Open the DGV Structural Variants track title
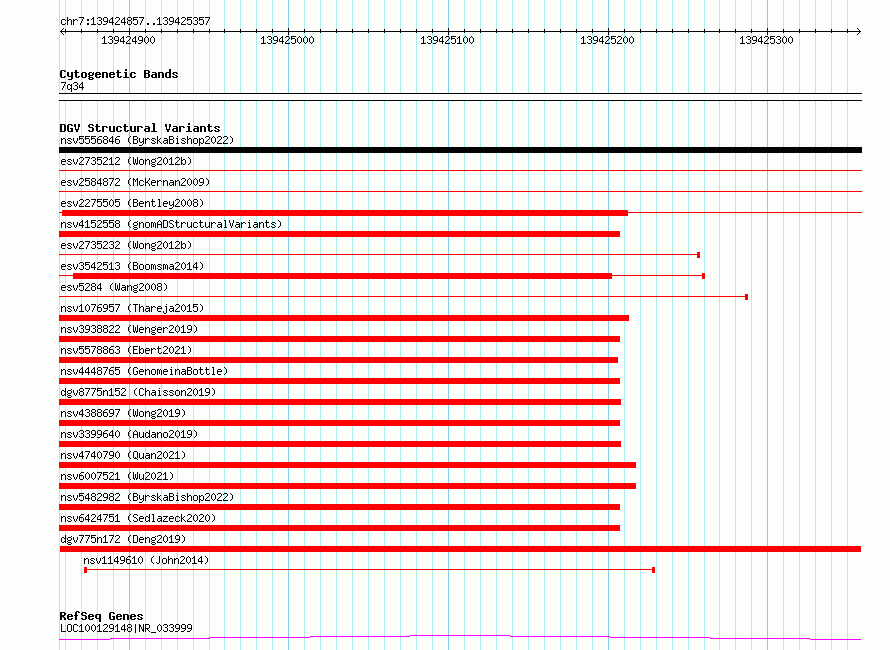 click(x=140, y=128)
